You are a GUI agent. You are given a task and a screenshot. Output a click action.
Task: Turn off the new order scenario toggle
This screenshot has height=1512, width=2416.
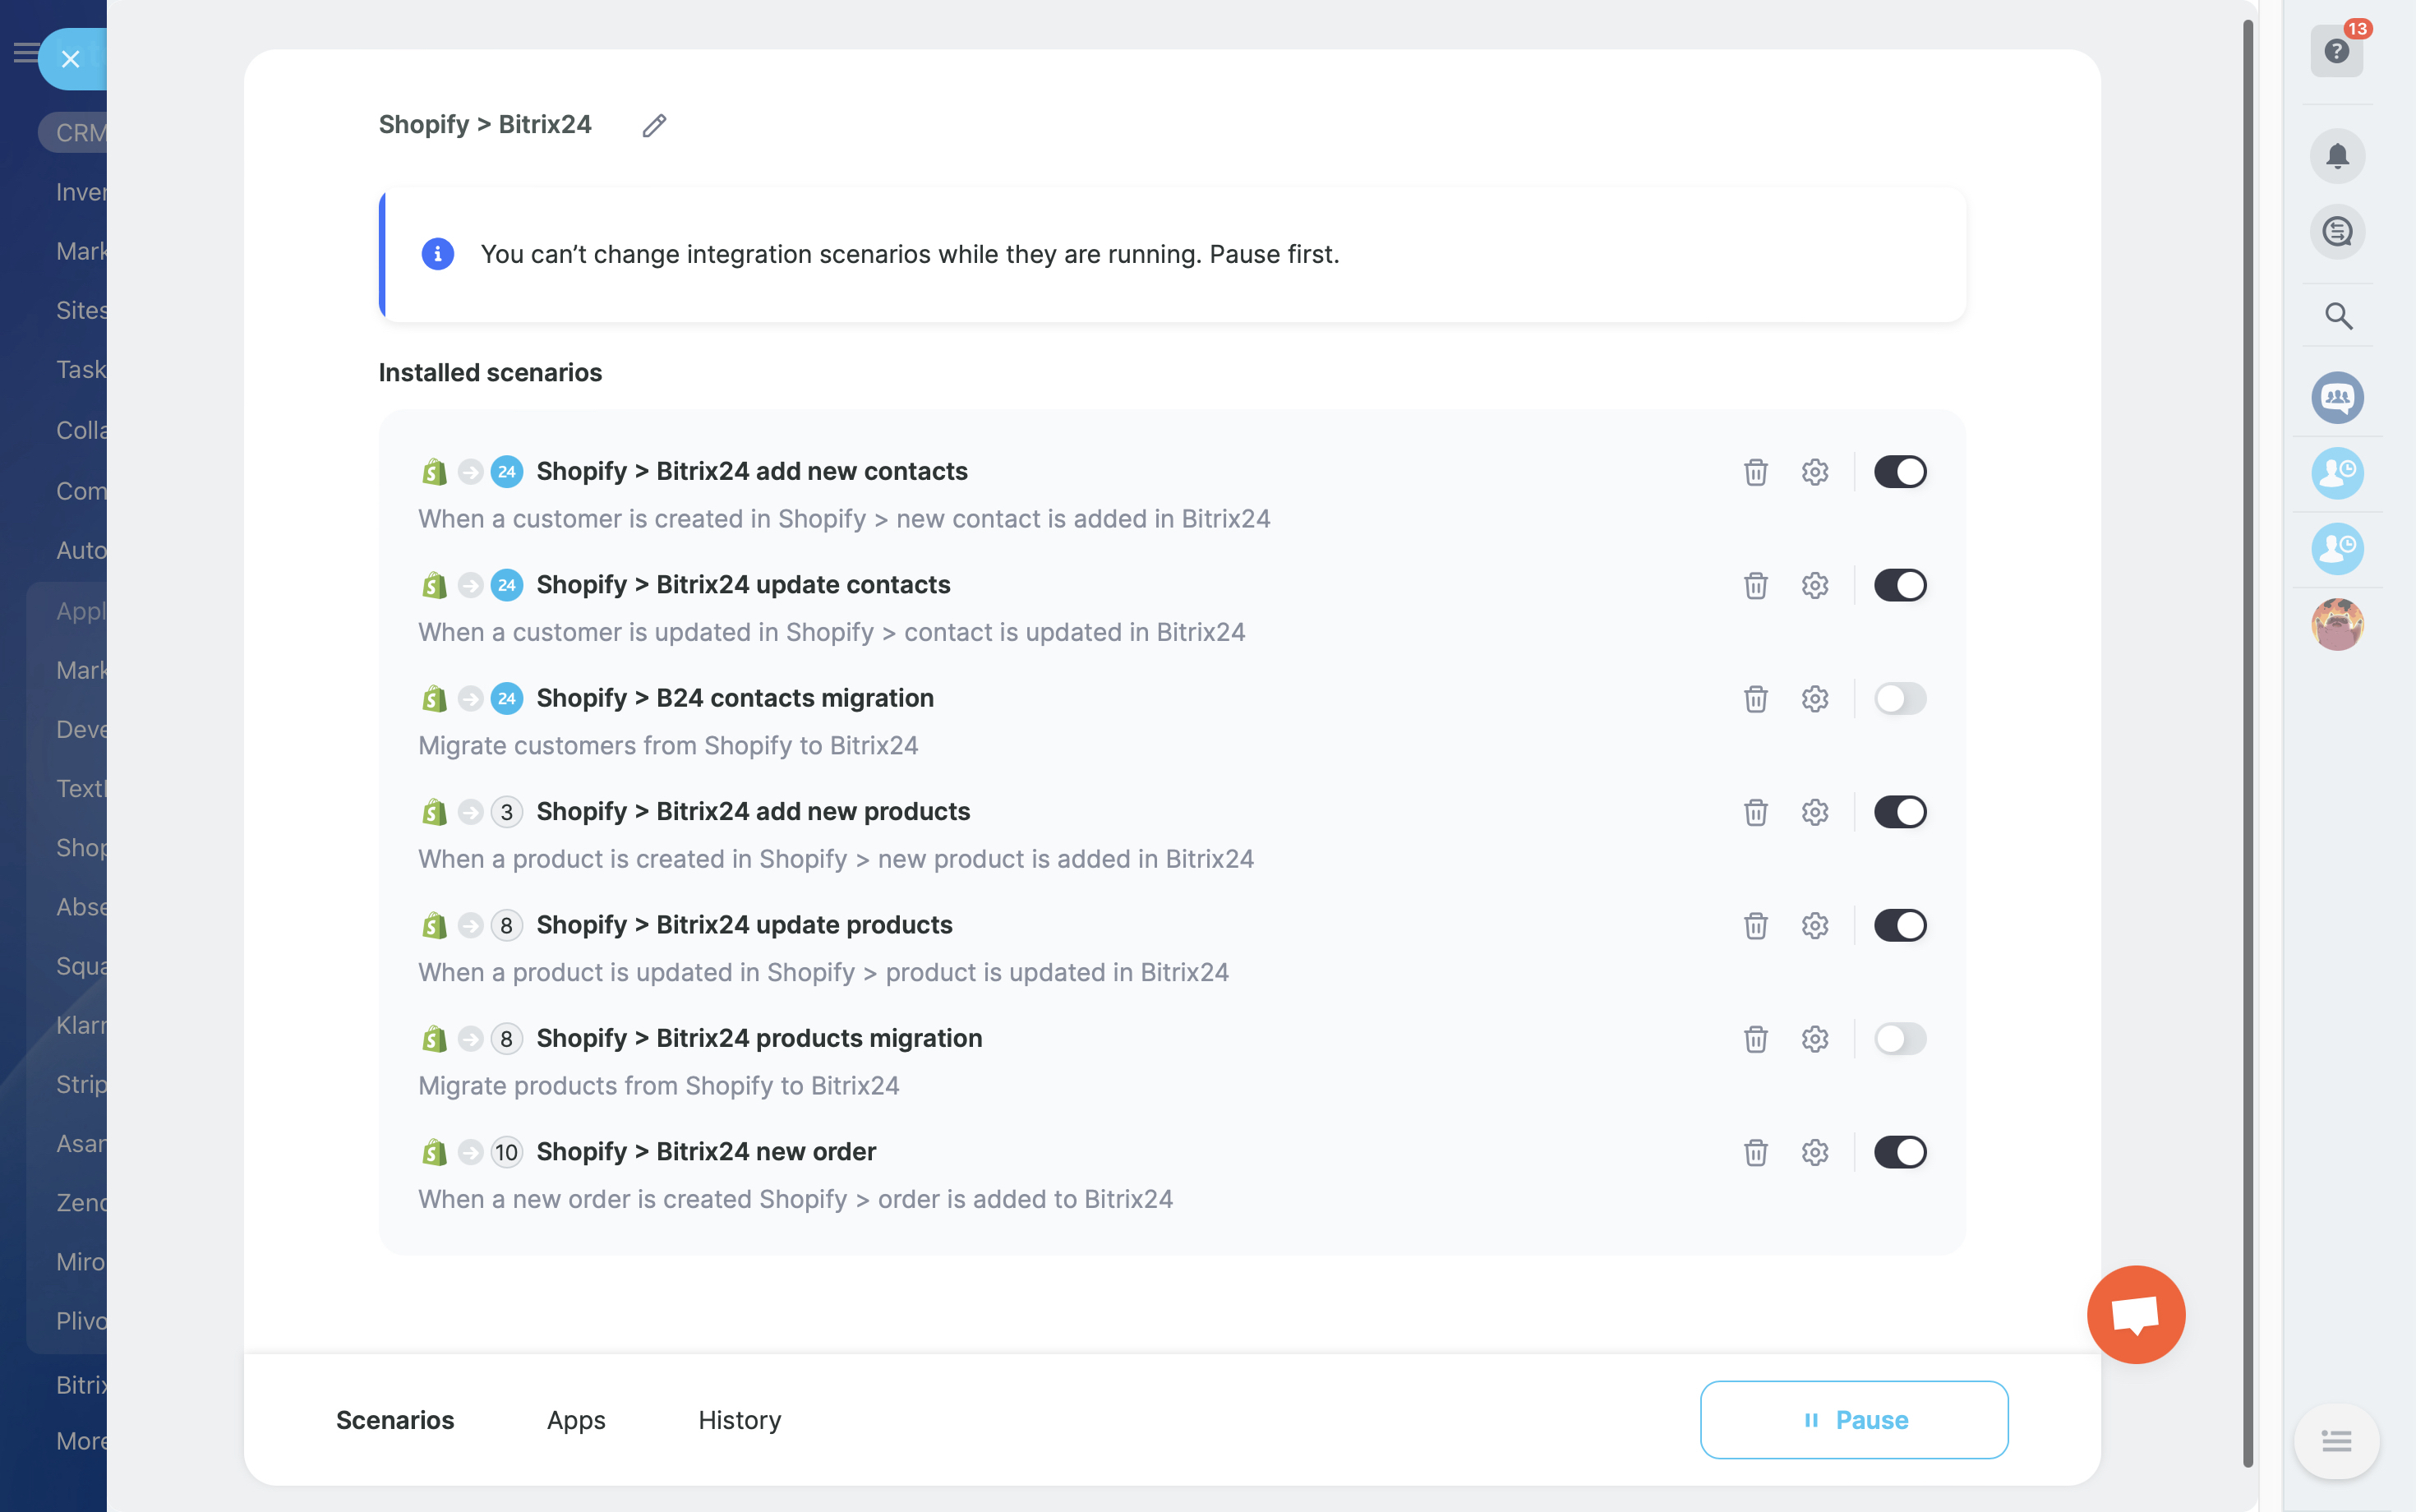[x=1899, y=1152]
